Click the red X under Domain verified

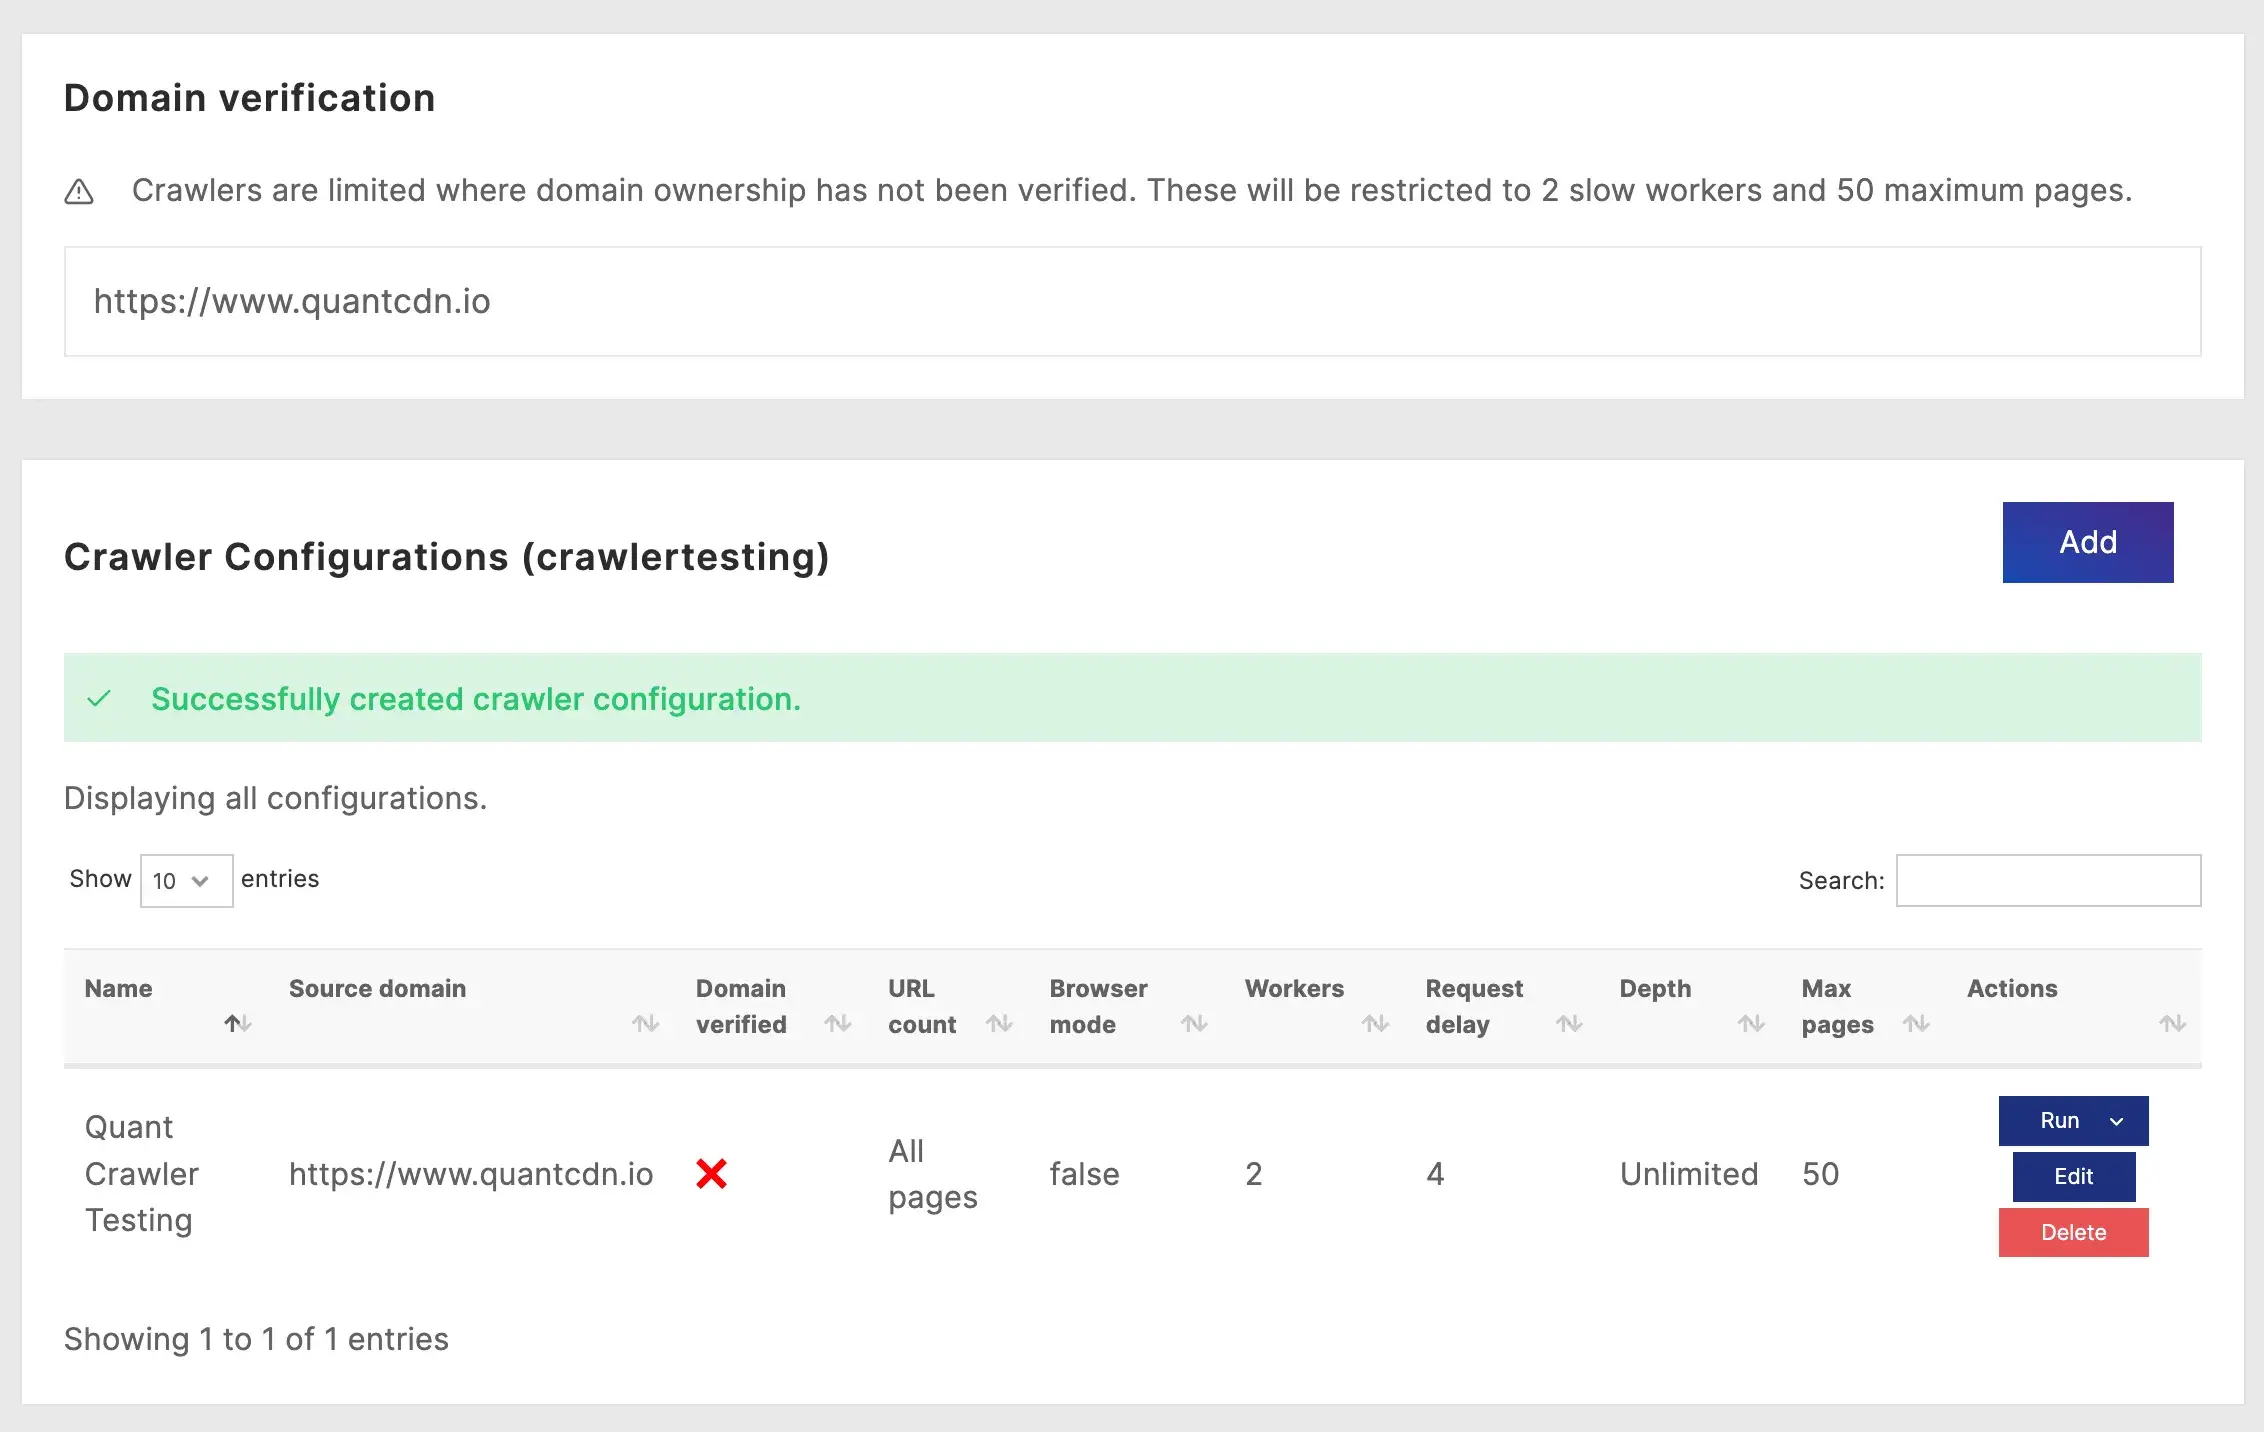point(711,1174)
